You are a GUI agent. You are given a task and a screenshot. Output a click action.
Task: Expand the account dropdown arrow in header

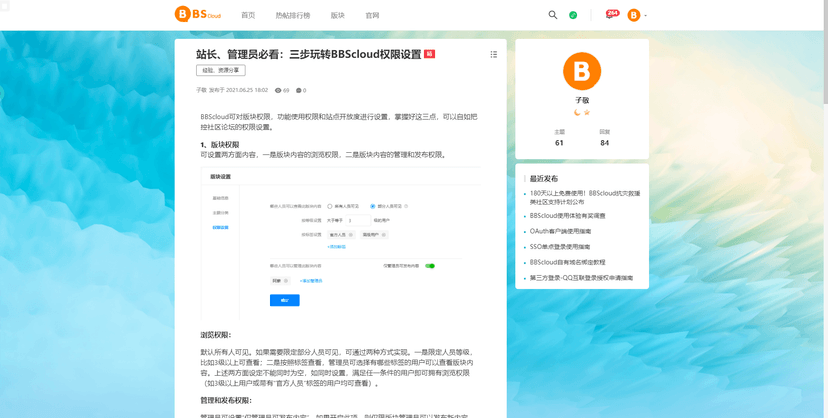click(646, 15)
